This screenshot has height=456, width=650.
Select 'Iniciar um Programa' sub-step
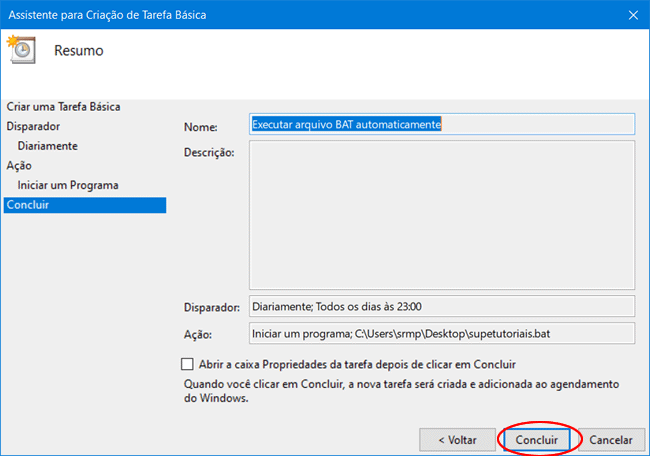[67, 186]
